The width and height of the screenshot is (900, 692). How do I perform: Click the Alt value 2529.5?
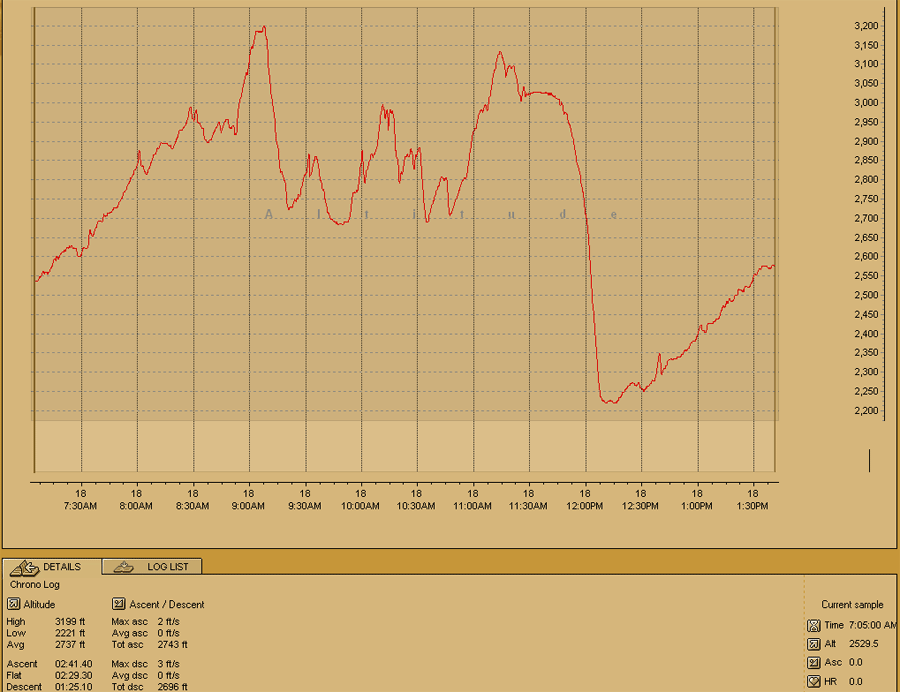(x=864, y=643)
